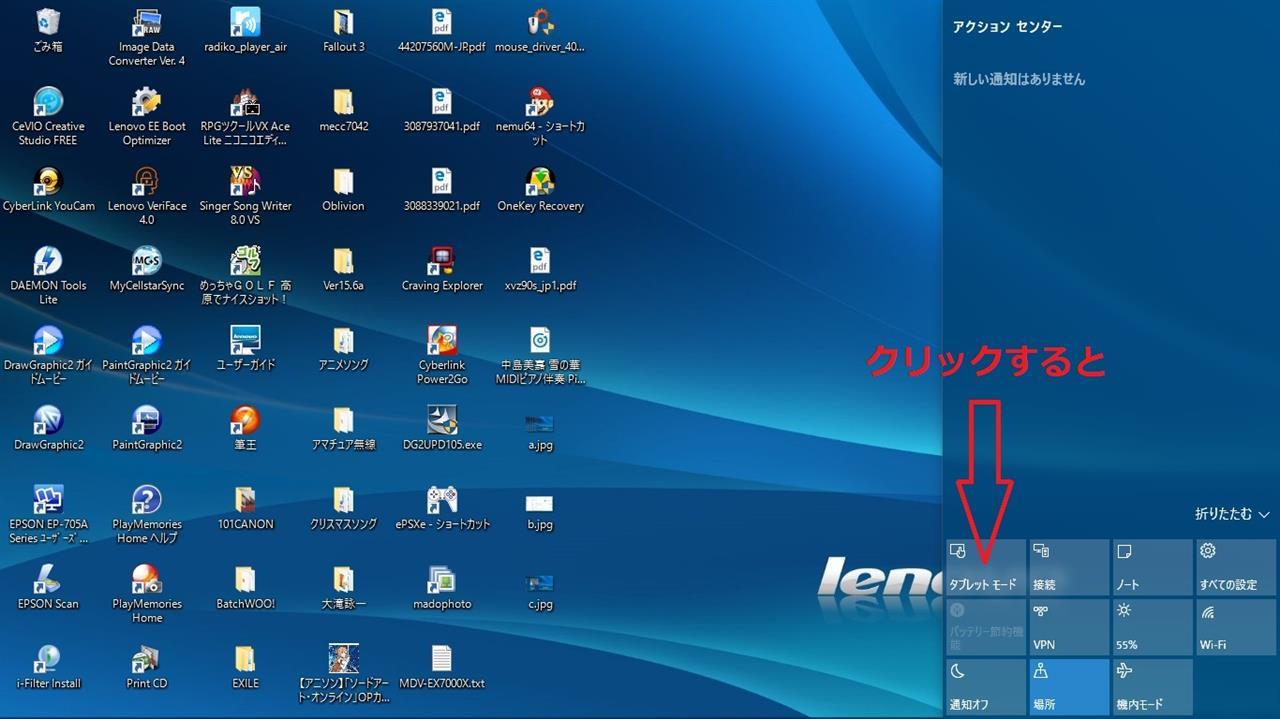Open the ノート quick action tile
This screenshot has width=1280, height=719.
(x=1153, y=567)
